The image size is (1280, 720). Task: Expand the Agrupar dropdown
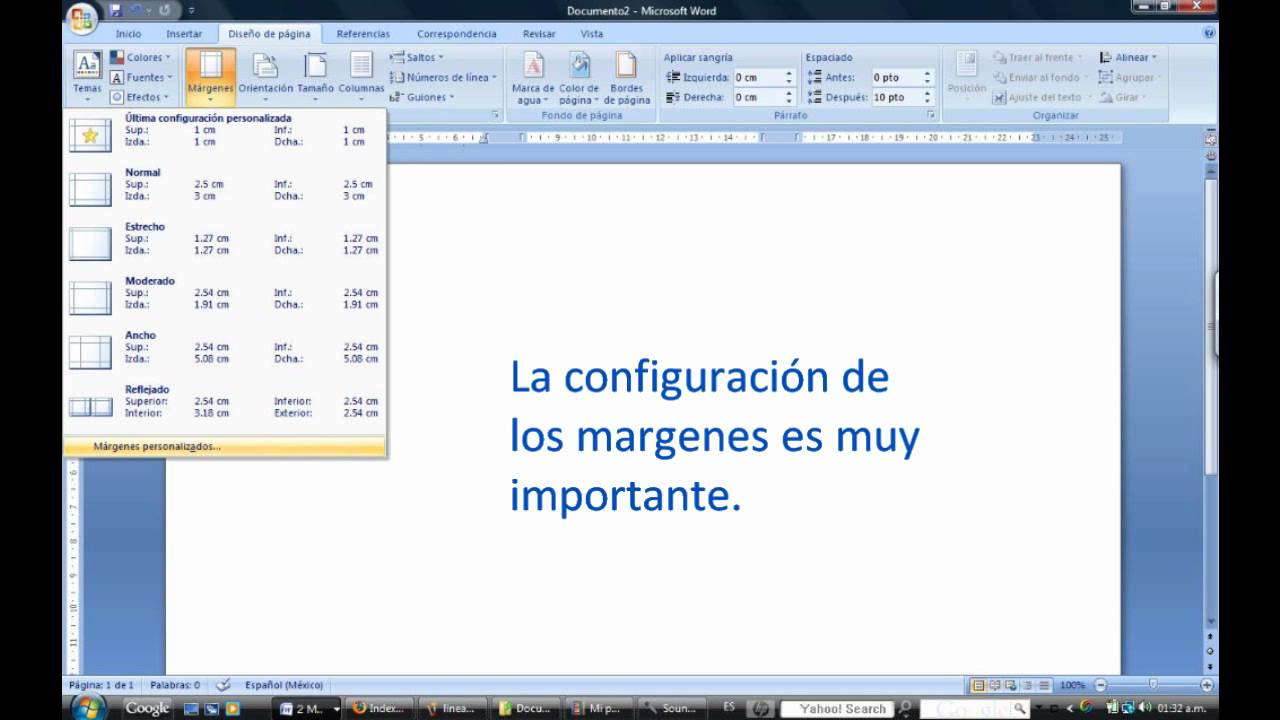pyautogui.click(x=1130, y=77)
